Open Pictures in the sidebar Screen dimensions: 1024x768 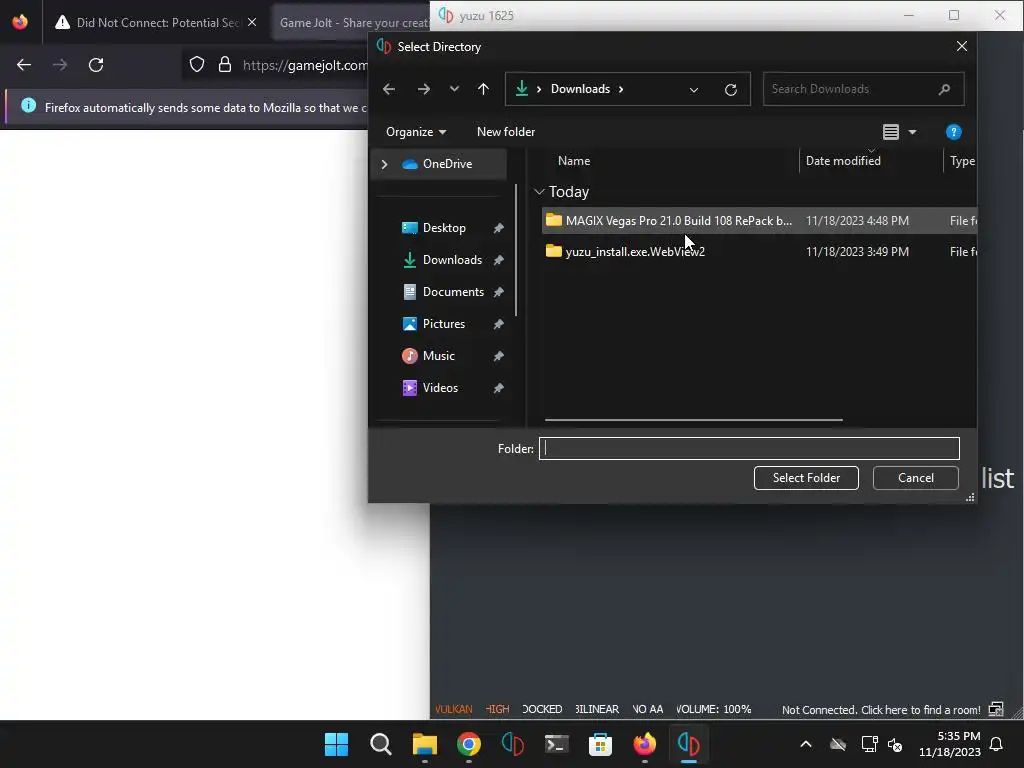(x=443, y=324)
